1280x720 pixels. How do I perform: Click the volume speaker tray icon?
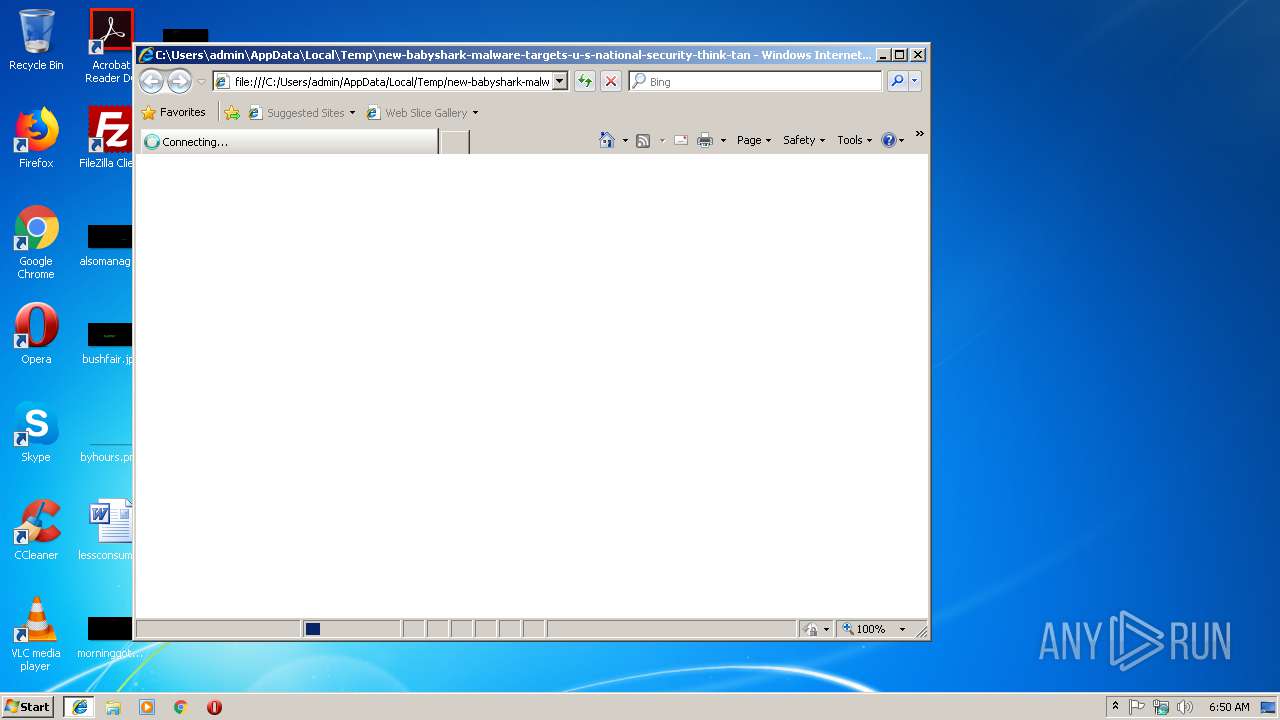(x=1185, y=707)
